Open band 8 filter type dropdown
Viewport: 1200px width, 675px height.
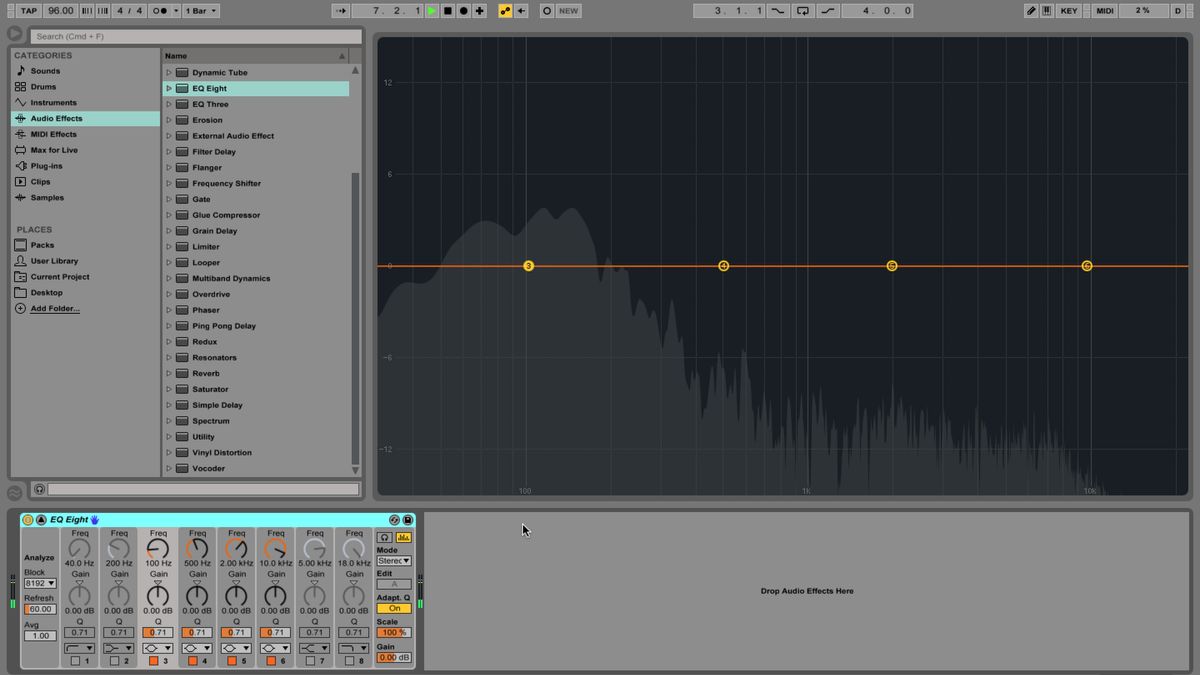354,648
